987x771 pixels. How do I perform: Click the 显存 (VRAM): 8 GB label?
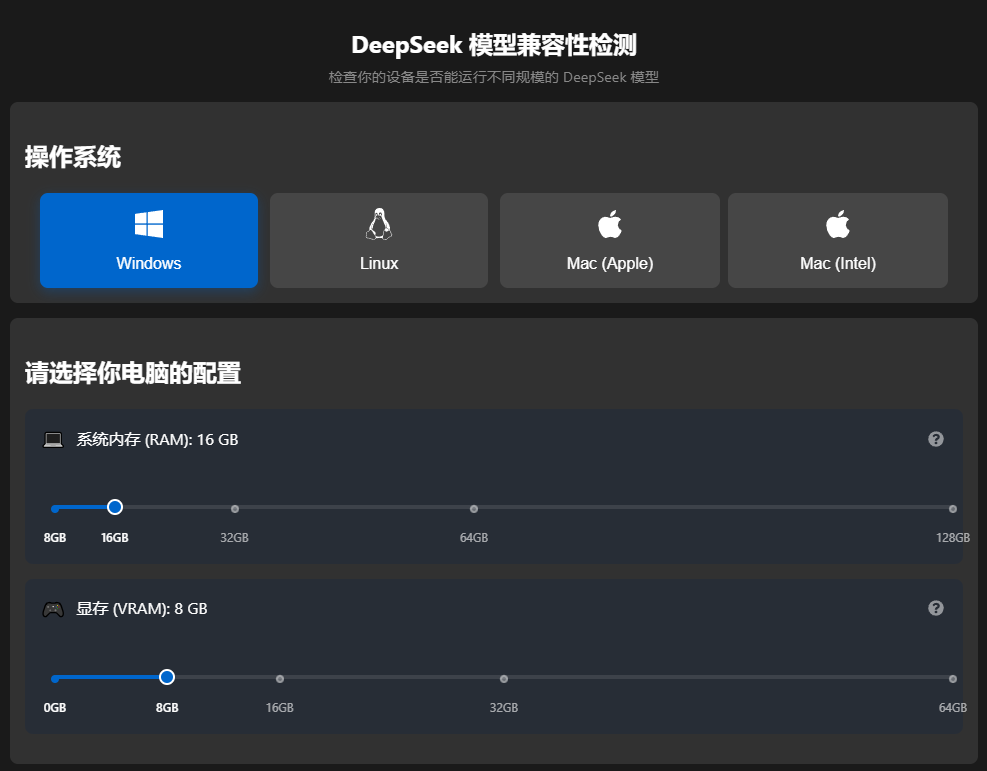142,609
